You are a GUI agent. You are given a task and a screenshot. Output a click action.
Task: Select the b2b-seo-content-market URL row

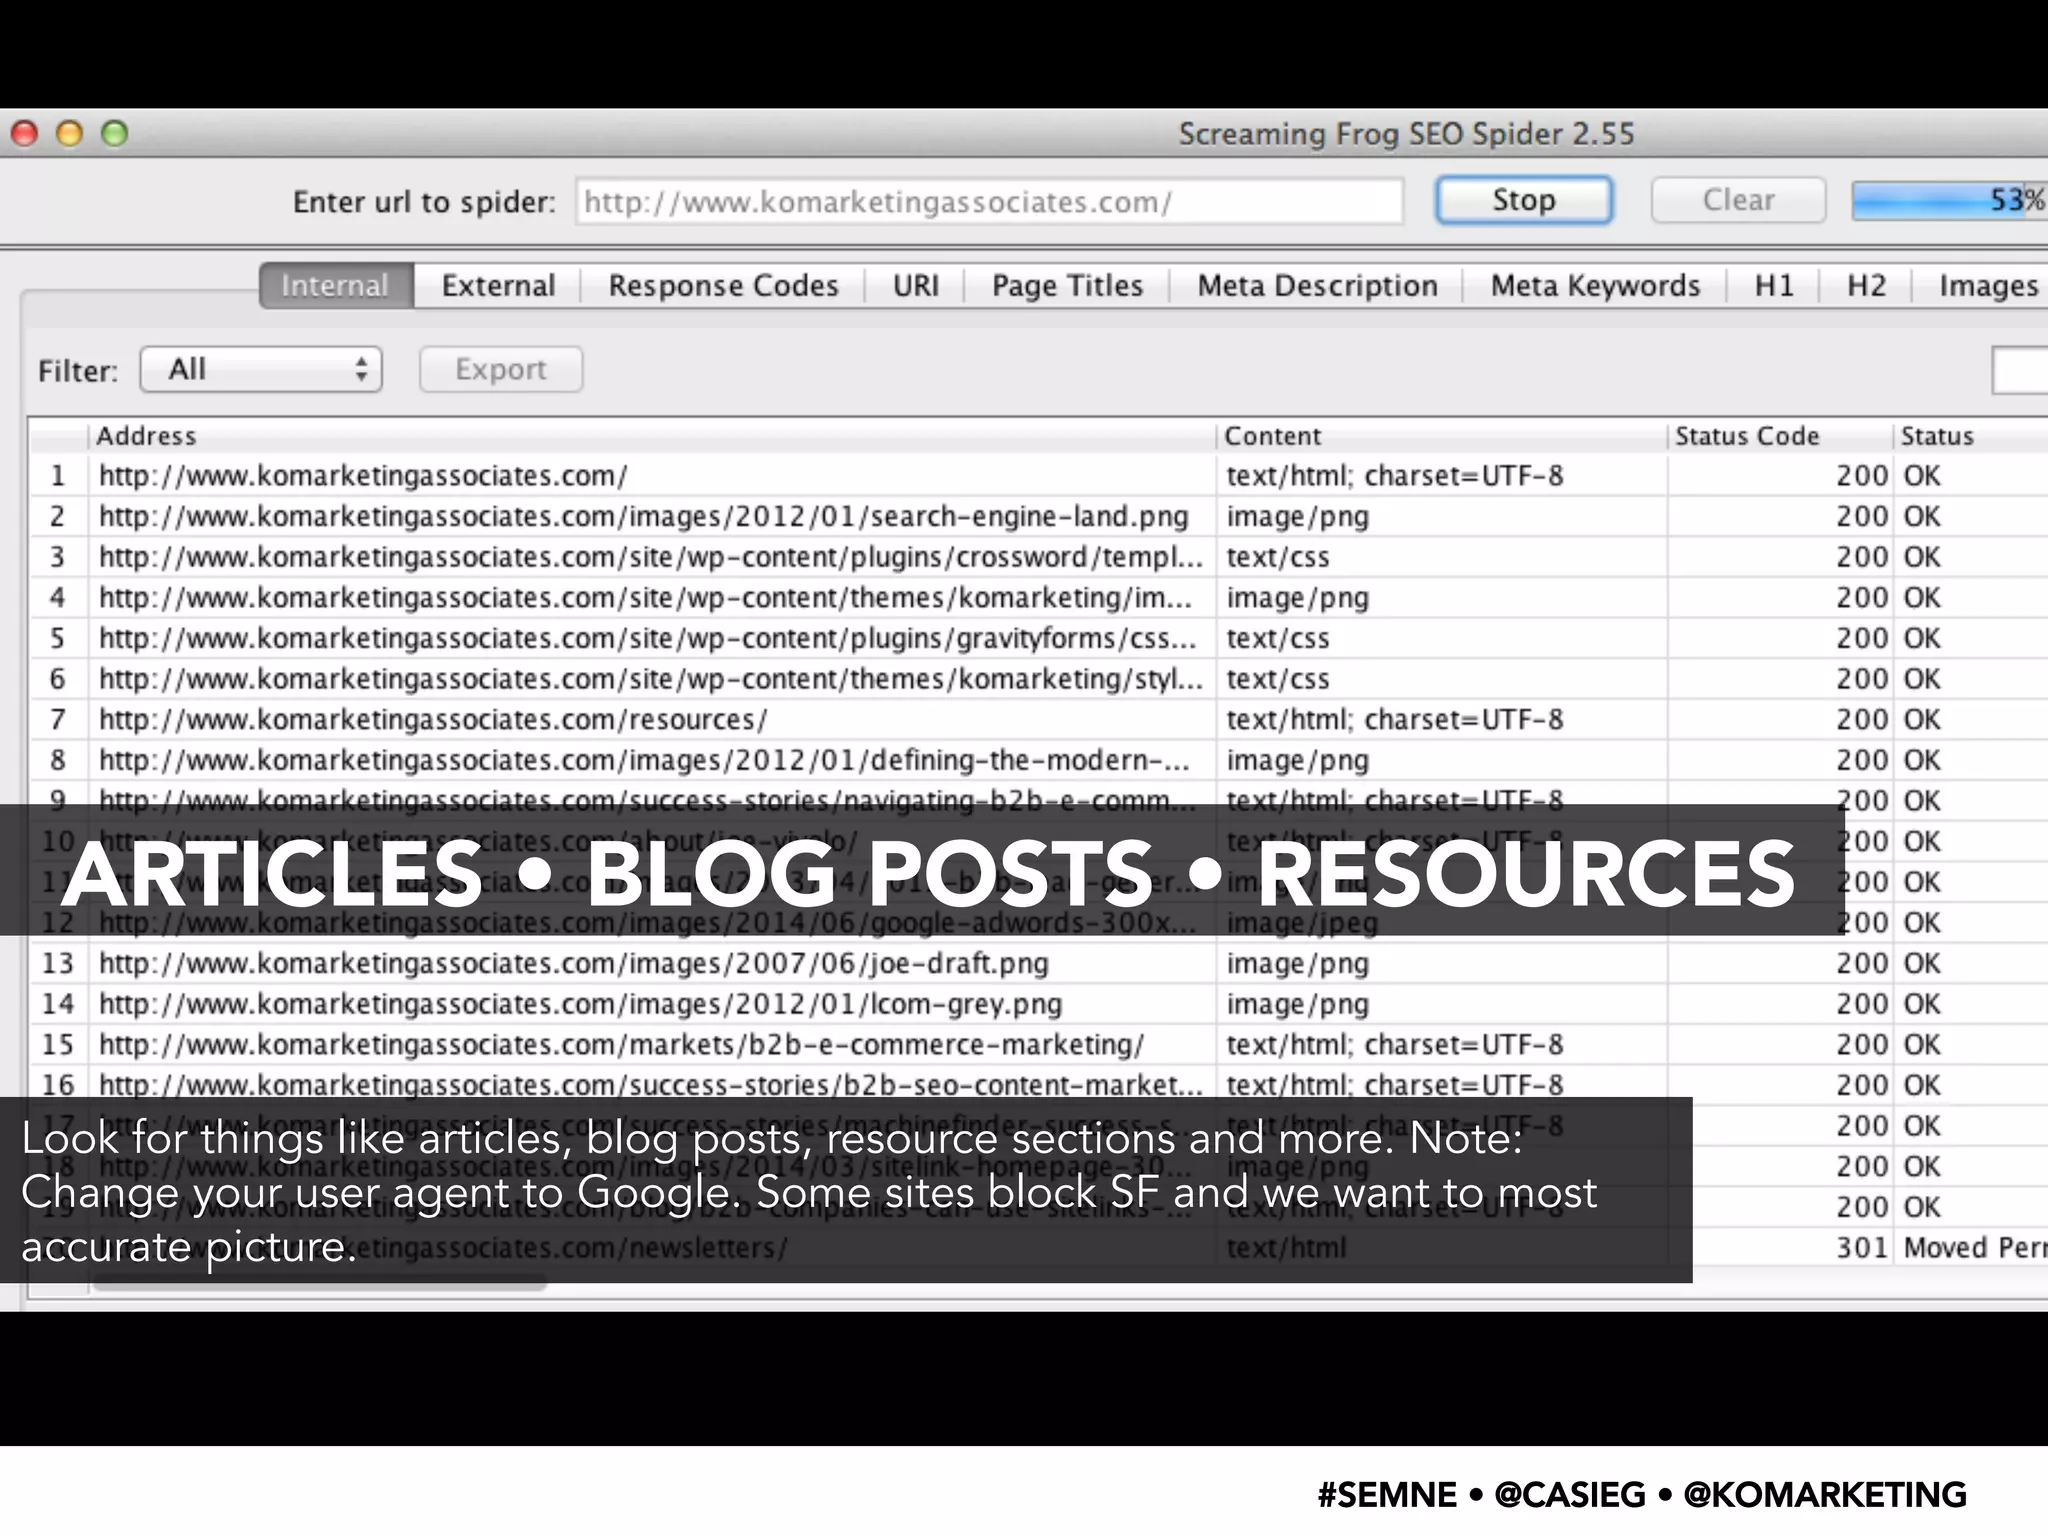652,1085
